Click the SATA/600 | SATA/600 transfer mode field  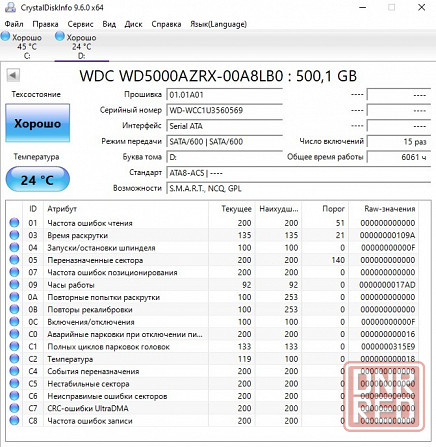coord(224,141)
